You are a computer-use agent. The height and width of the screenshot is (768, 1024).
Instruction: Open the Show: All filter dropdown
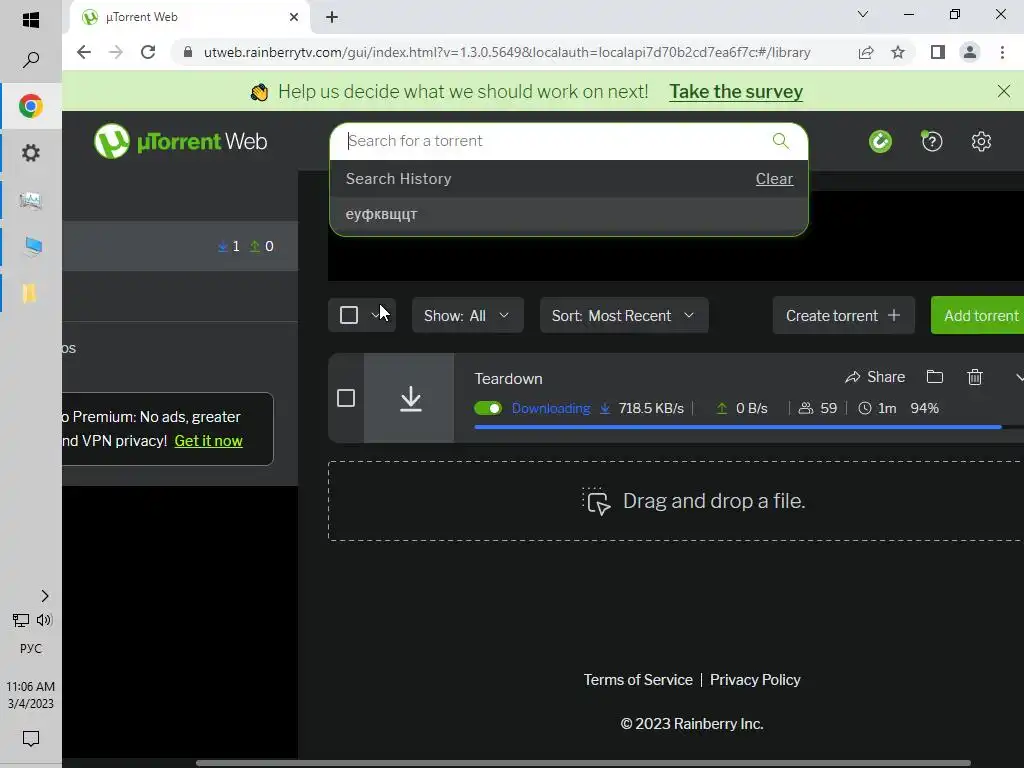pos(468,315)
